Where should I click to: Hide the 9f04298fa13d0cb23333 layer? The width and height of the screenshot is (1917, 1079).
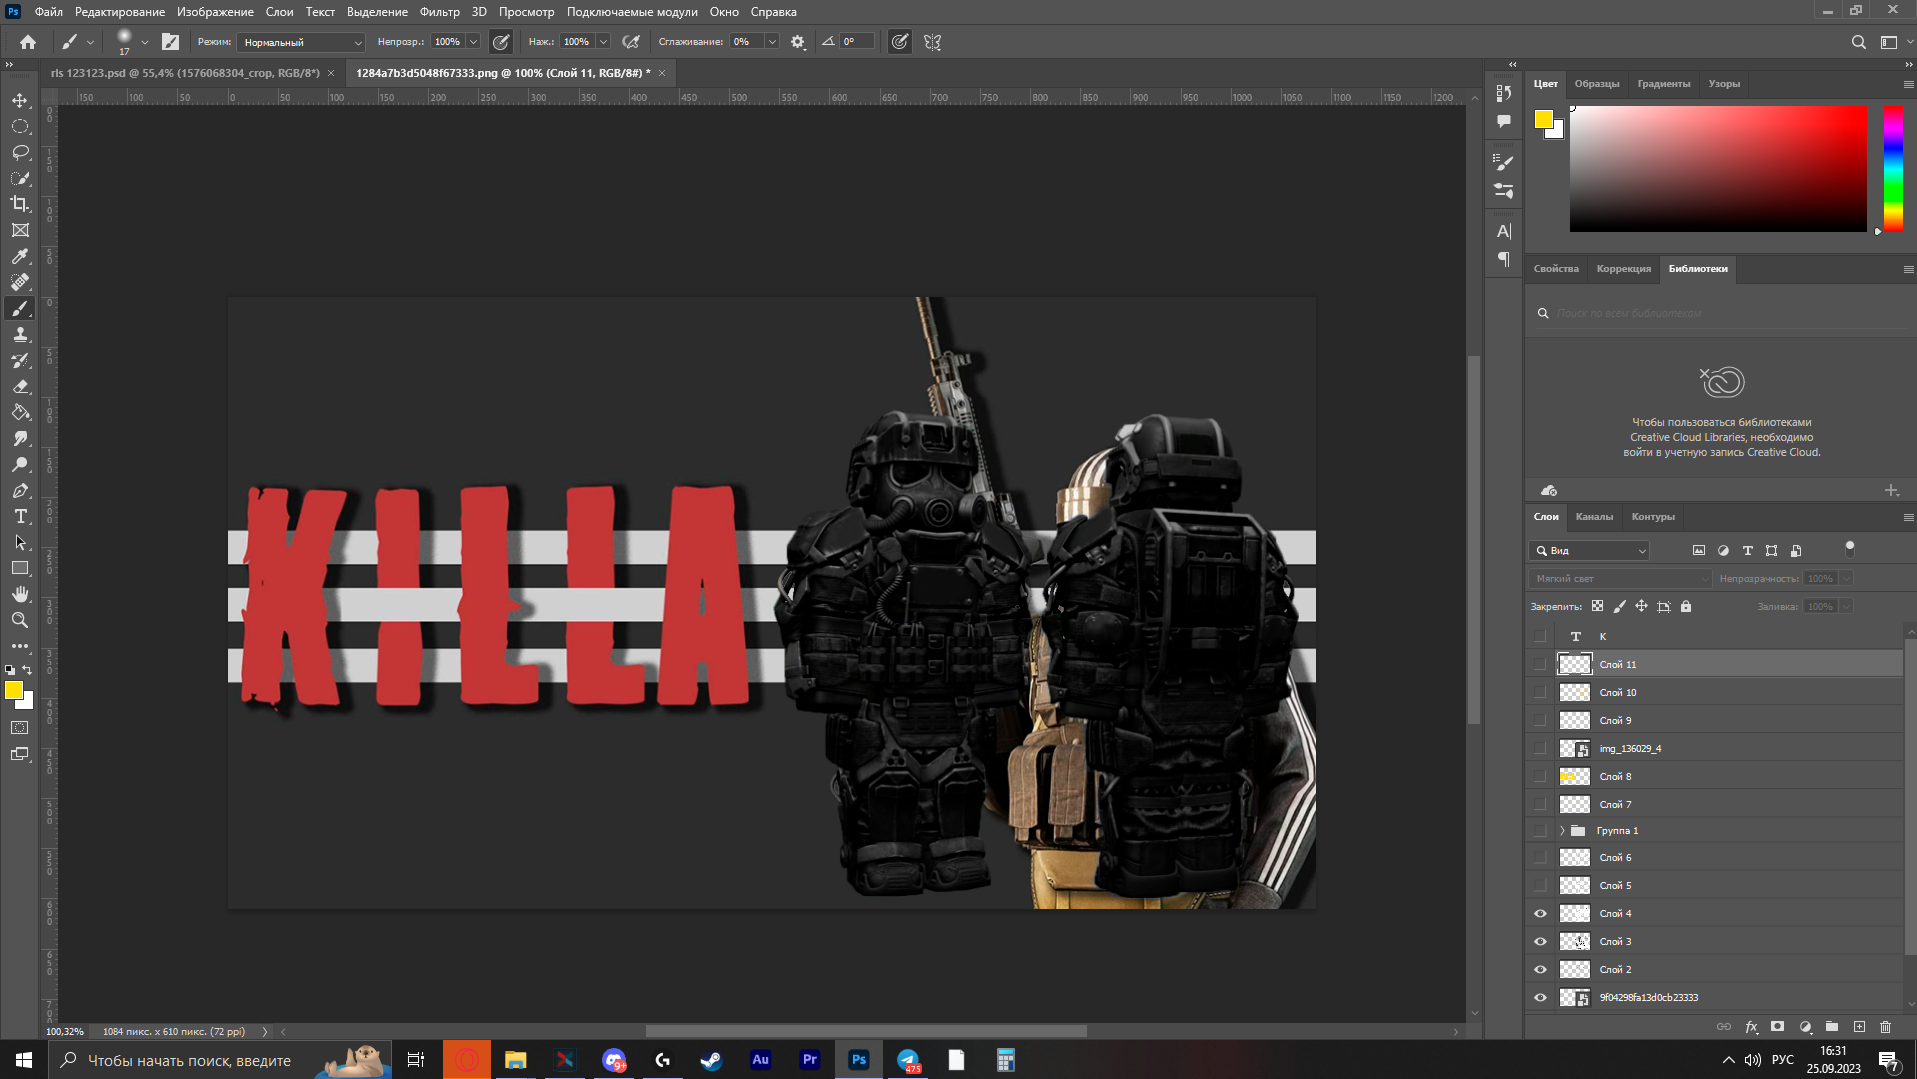click(x=1540, y=997)
